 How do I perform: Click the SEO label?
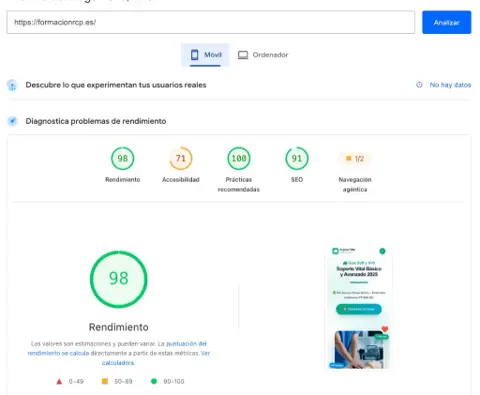point(297,180)
